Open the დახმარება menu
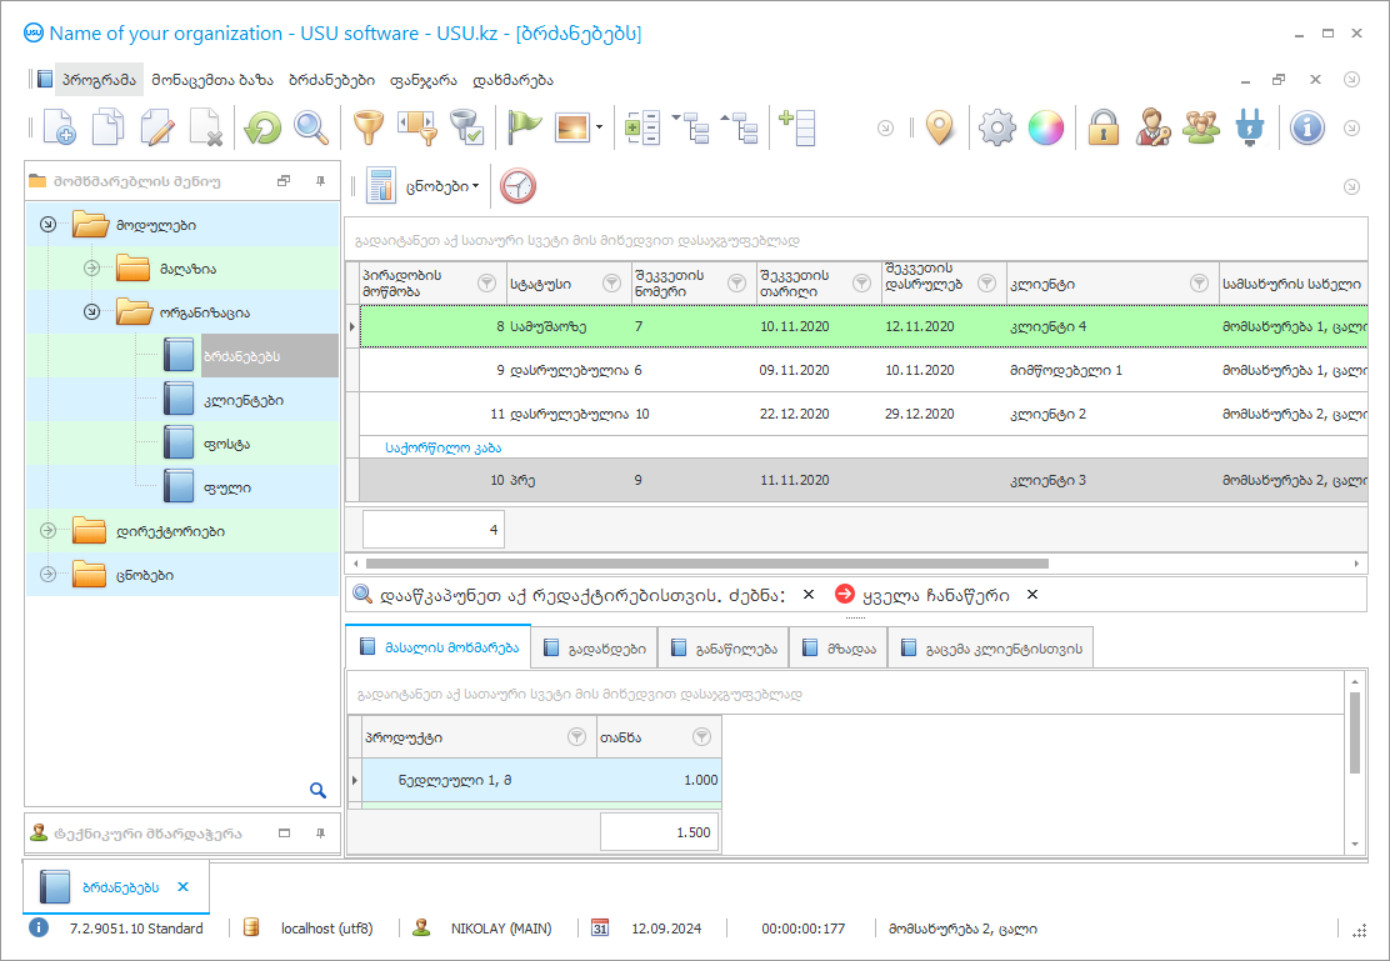The height and width of the screenshot is (961, 1390). click(512, 80)
